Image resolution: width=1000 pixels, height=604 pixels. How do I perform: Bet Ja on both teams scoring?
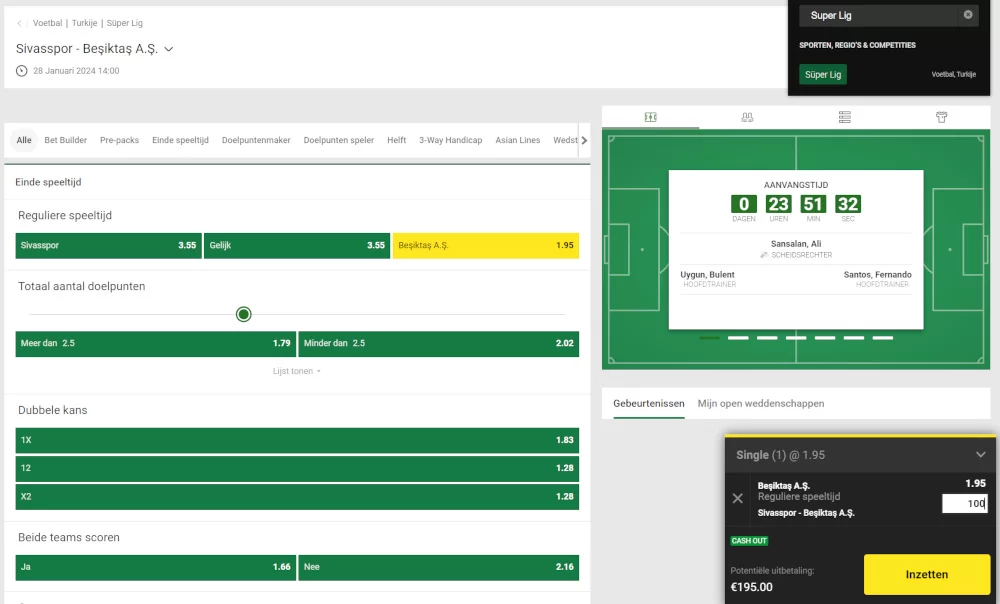156,567
